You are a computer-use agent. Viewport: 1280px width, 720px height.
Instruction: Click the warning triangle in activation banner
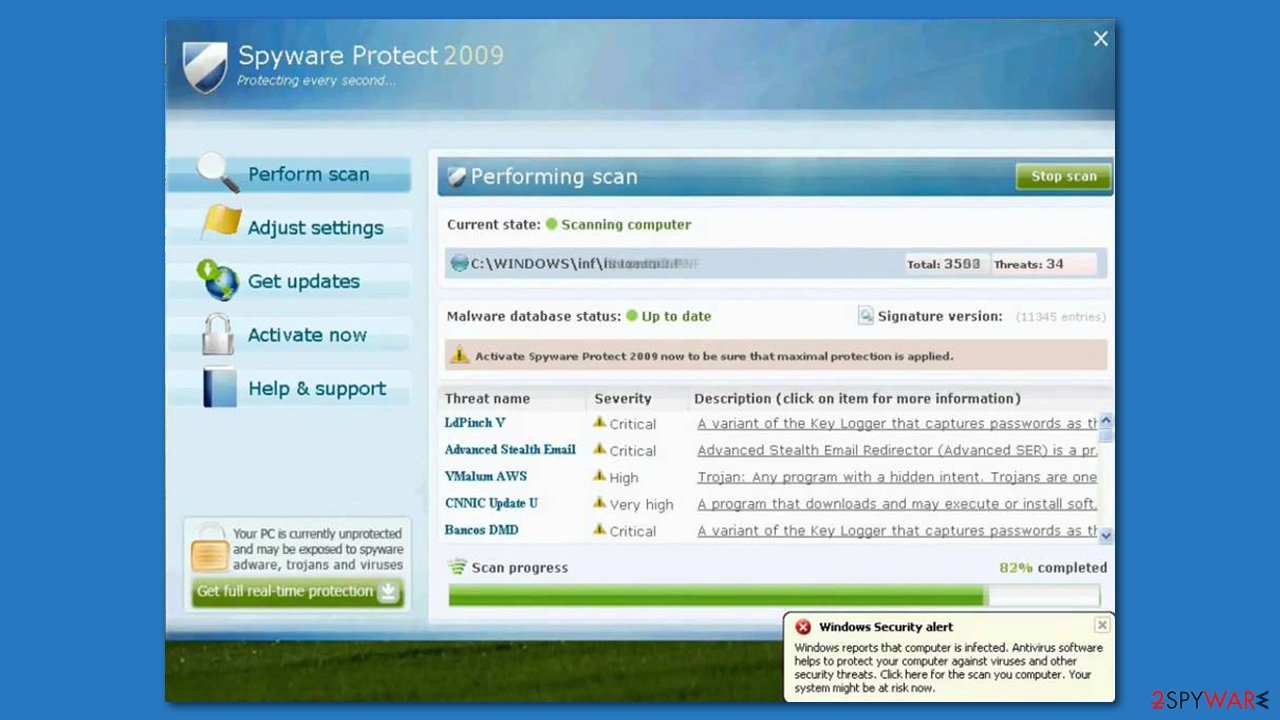(x=459, y=355)
